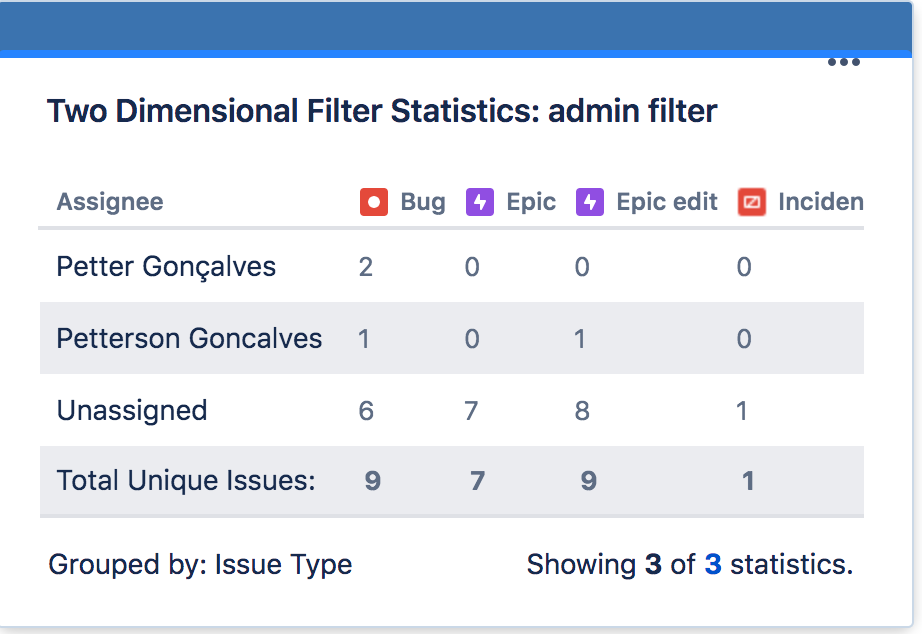922x634 pixels.
Task: Click Incident count 1 for Unassigned
Action: [x=744, y=410]
